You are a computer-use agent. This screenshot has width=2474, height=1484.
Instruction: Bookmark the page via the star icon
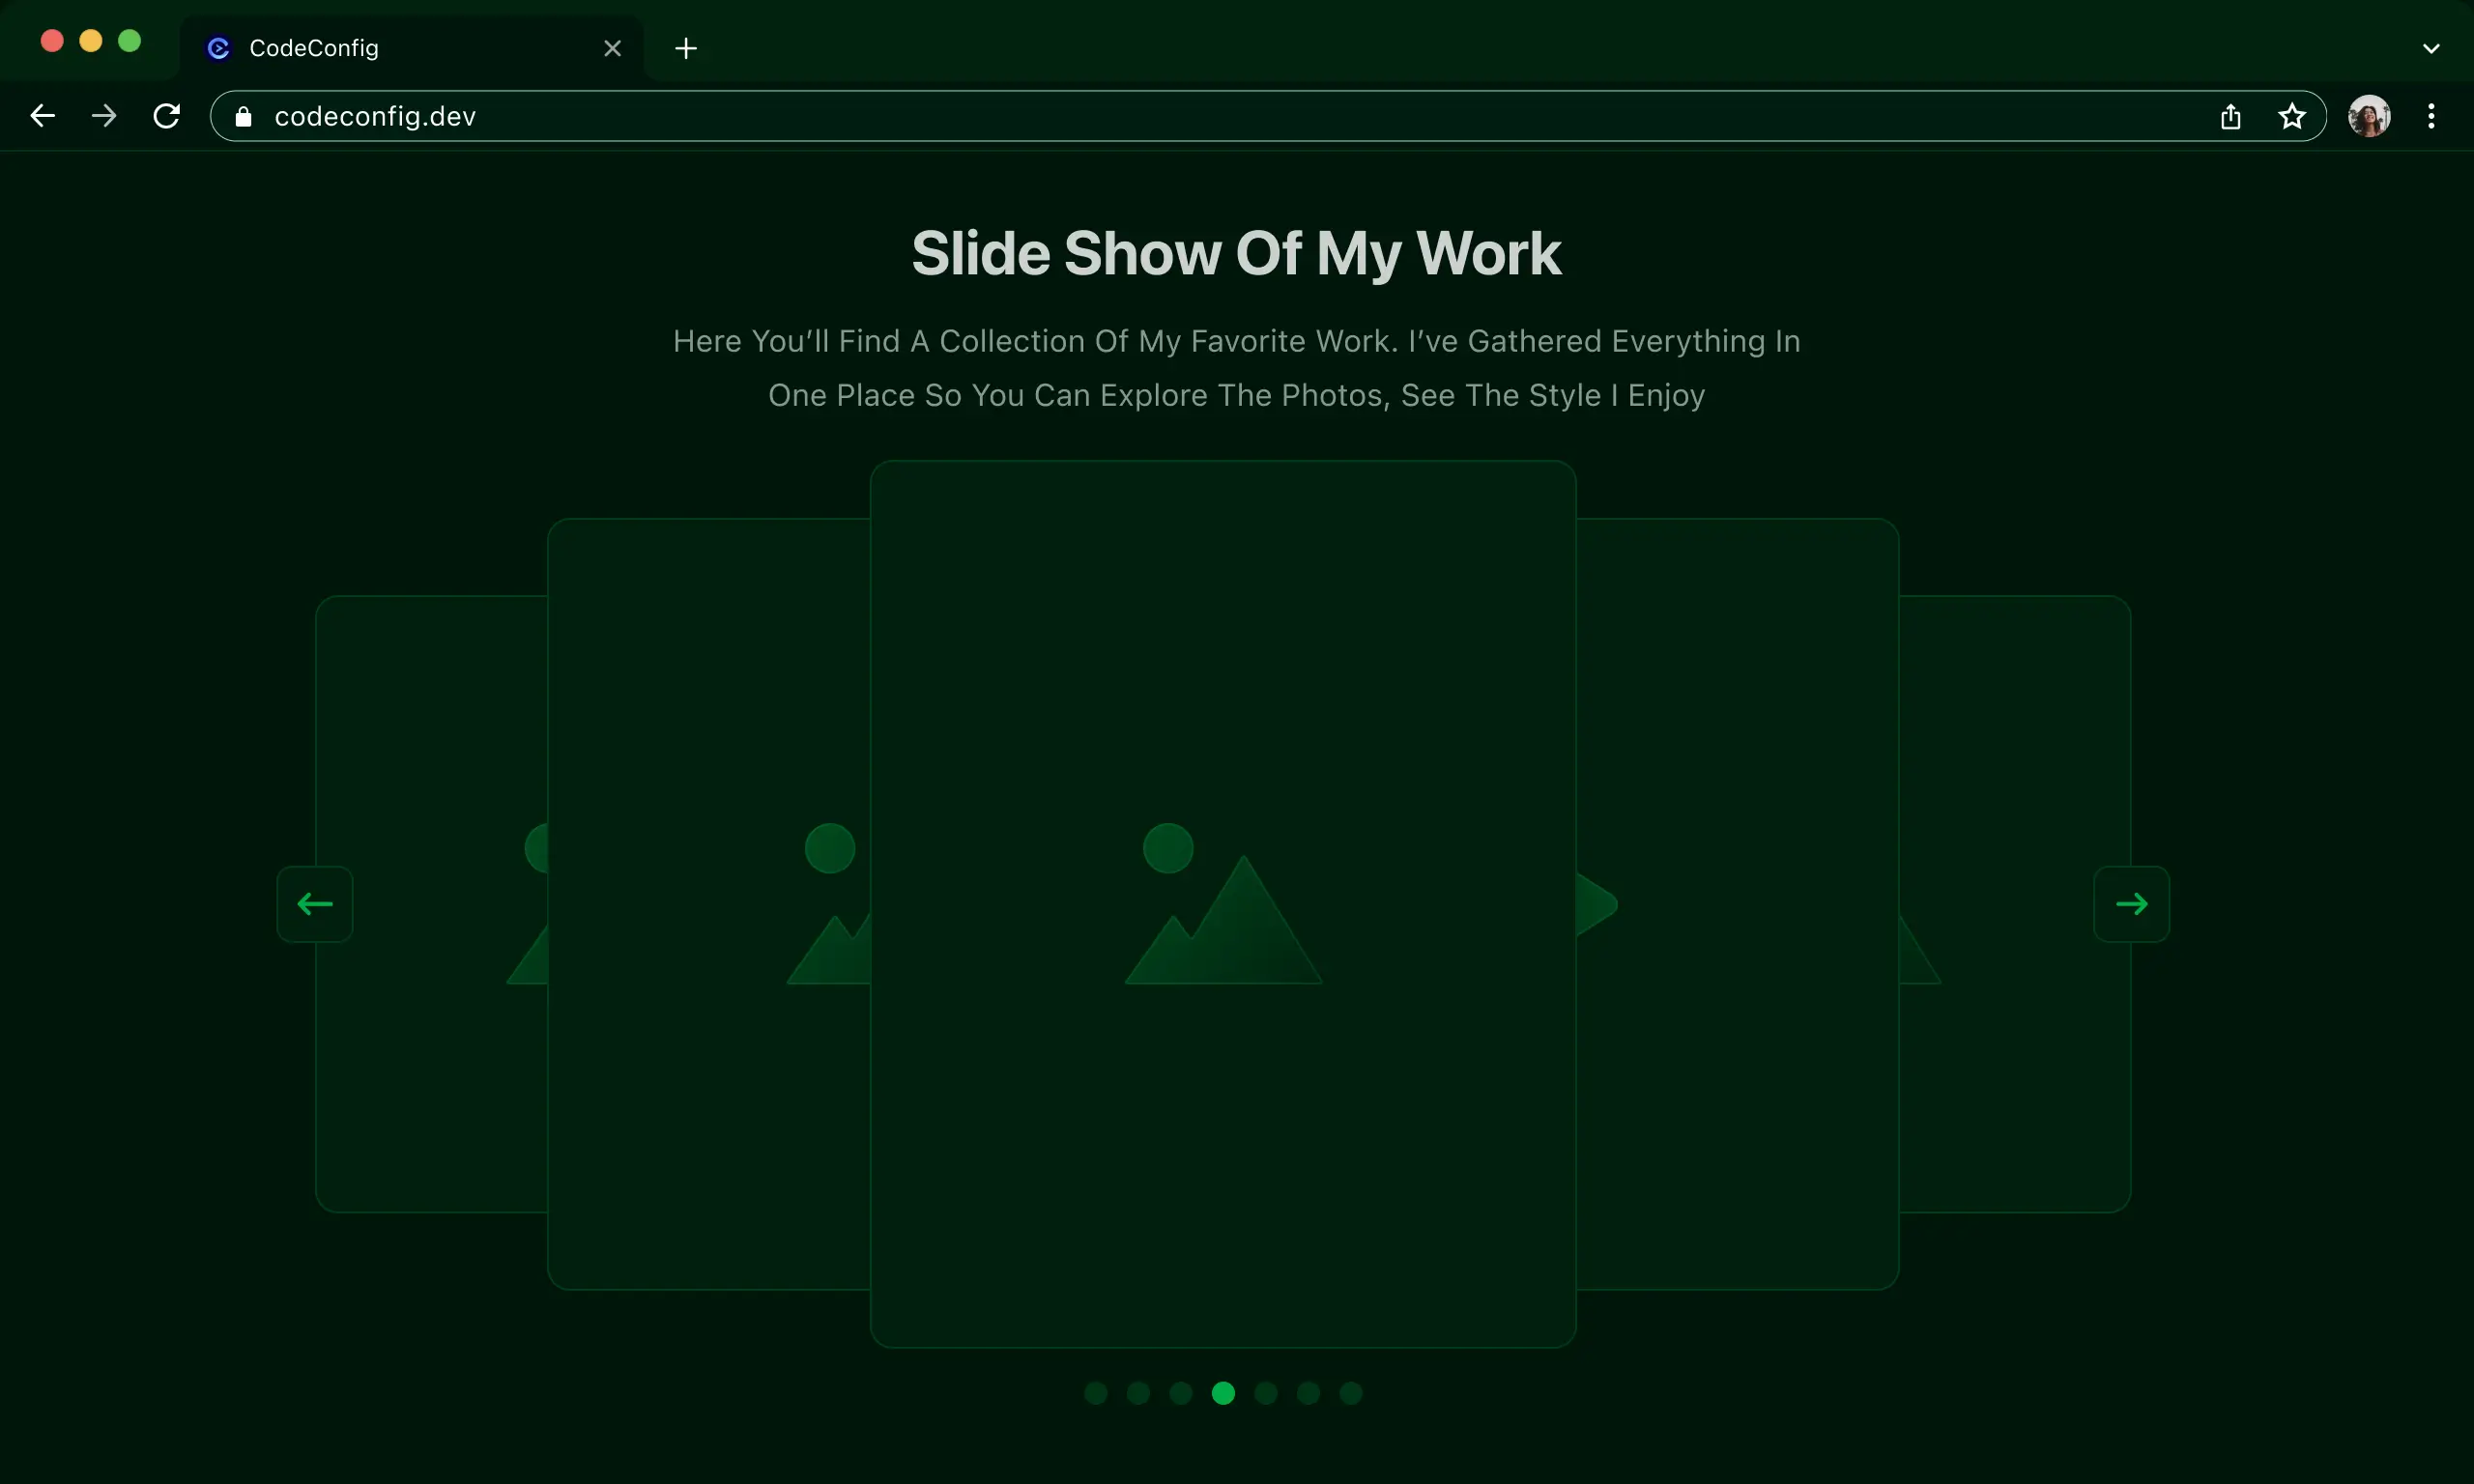click(x=2292, y=116)
